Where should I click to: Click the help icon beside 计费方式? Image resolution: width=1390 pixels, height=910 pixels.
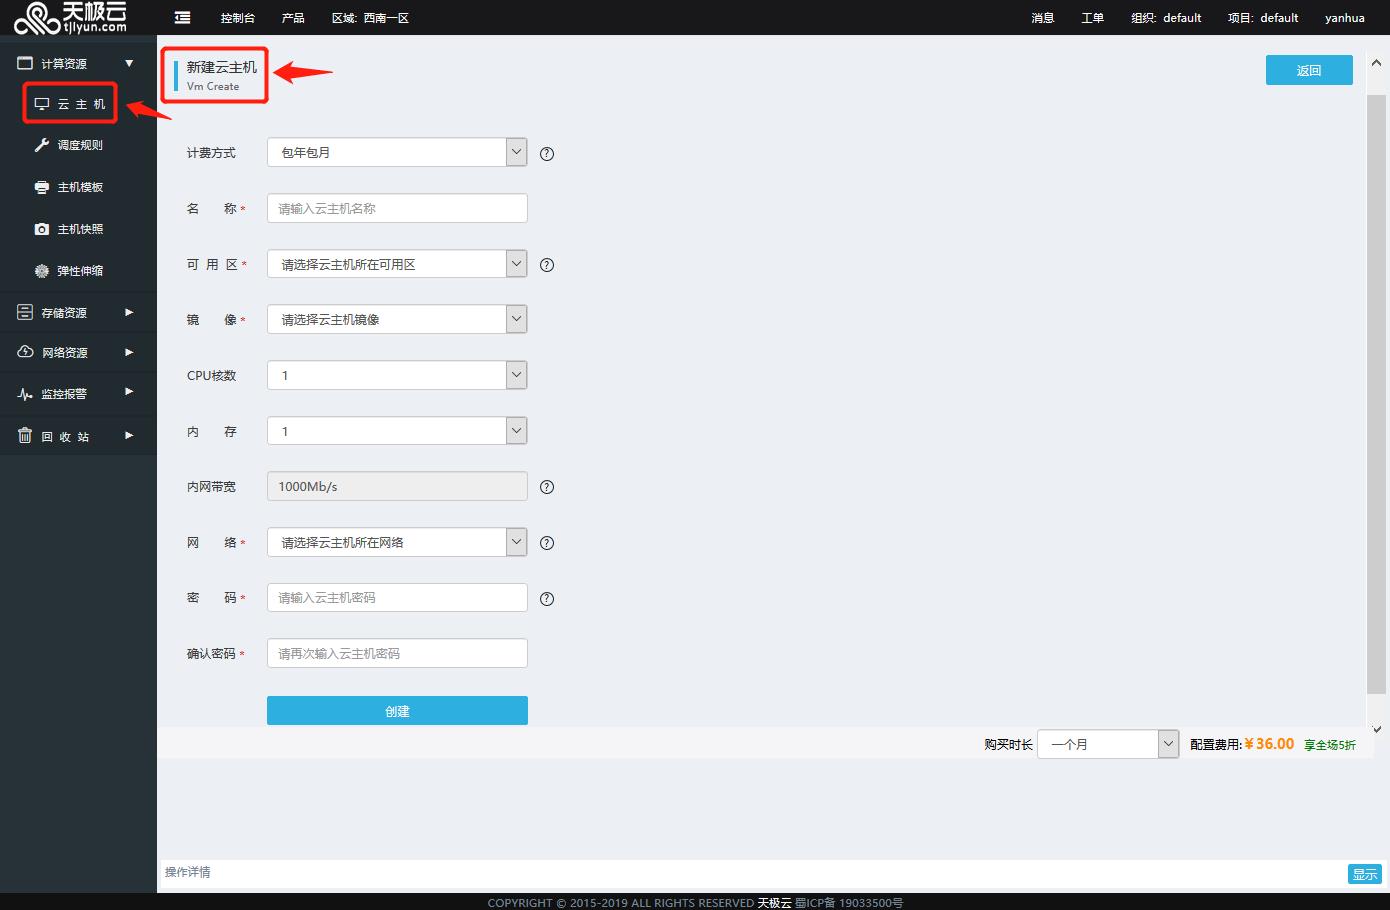point(547,154)
